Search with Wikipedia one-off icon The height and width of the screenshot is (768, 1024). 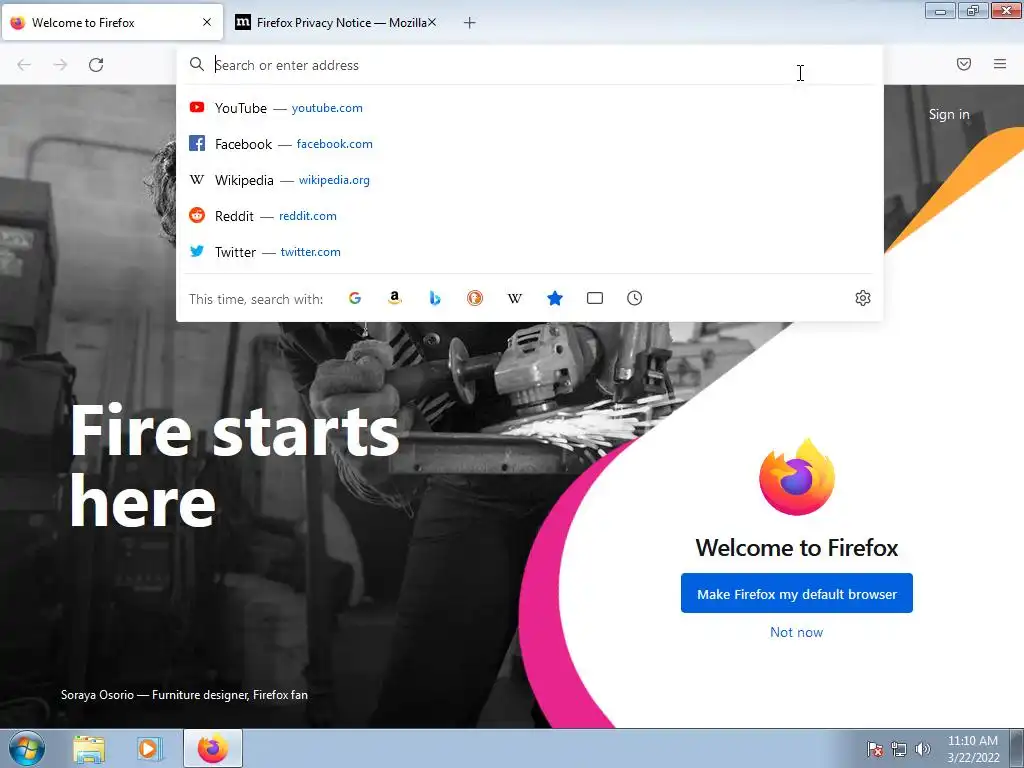click(515, 298)
